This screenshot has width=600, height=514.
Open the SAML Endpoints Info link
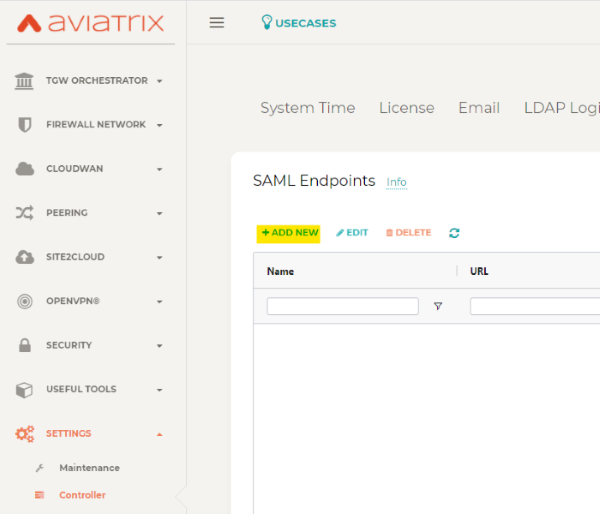coord(396,182)
